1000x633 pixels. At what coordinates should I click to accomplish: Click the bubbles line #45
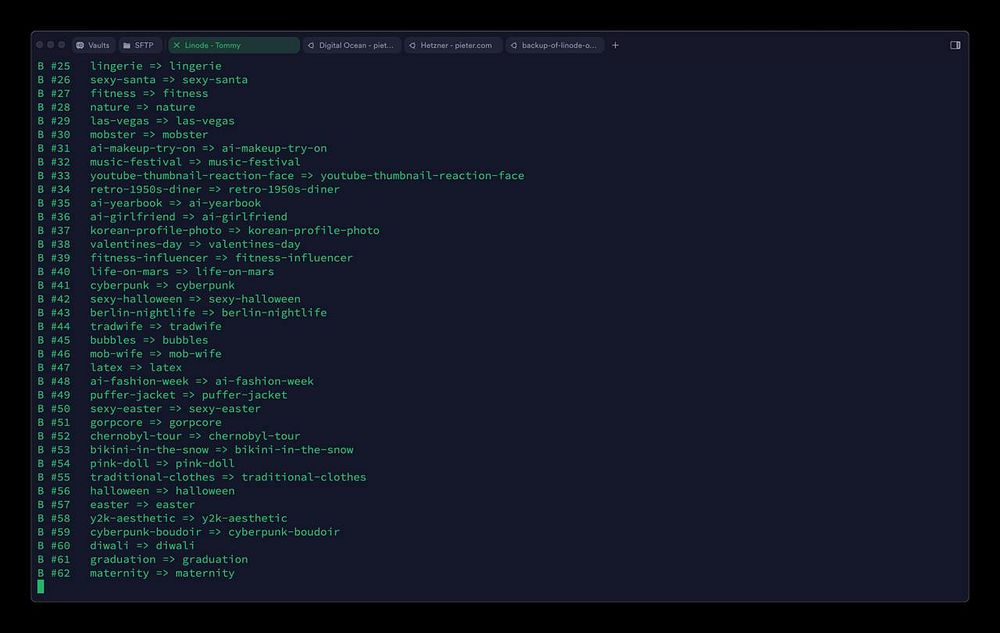pos(122,340)
